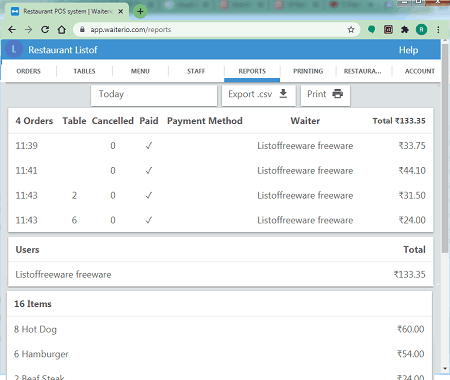Open the ACCOUNT tab
450x380 pixels.
[420, 71]
